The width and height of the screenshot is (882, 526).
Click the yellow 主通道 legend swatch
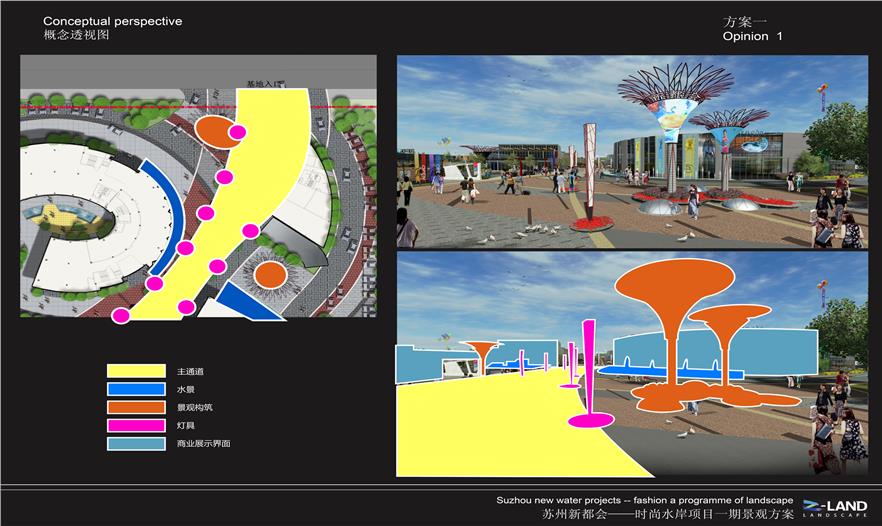click(136, 371)
